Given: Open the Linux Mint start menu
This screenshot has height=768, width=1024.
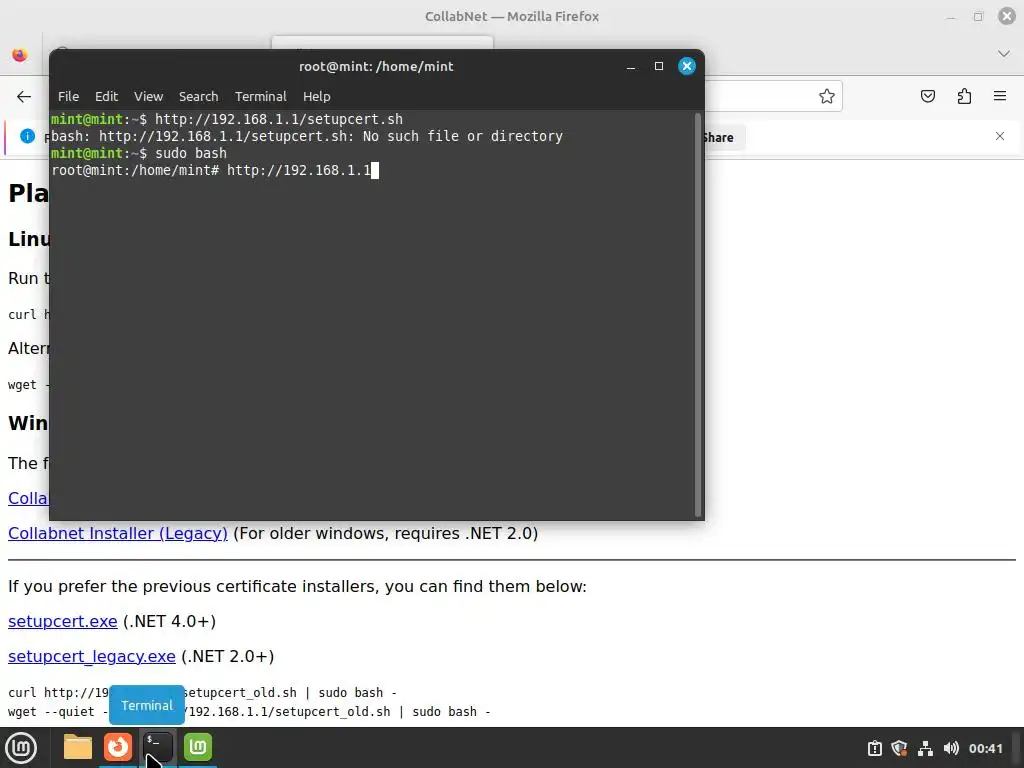Looking at the screenshot, I should [x=21, y=748].
